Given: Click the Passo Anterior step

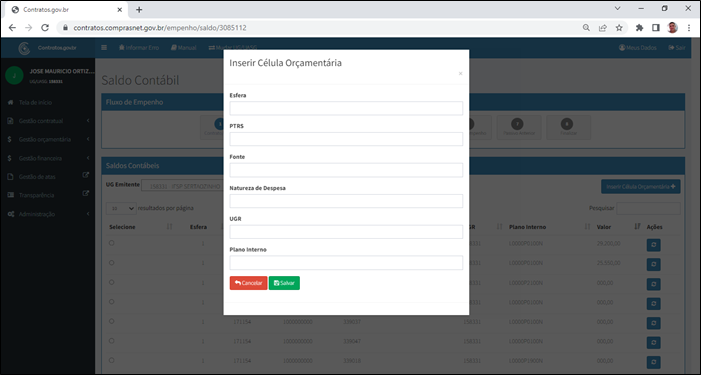Looking at the screenshot, I should (x=519, y=127).
